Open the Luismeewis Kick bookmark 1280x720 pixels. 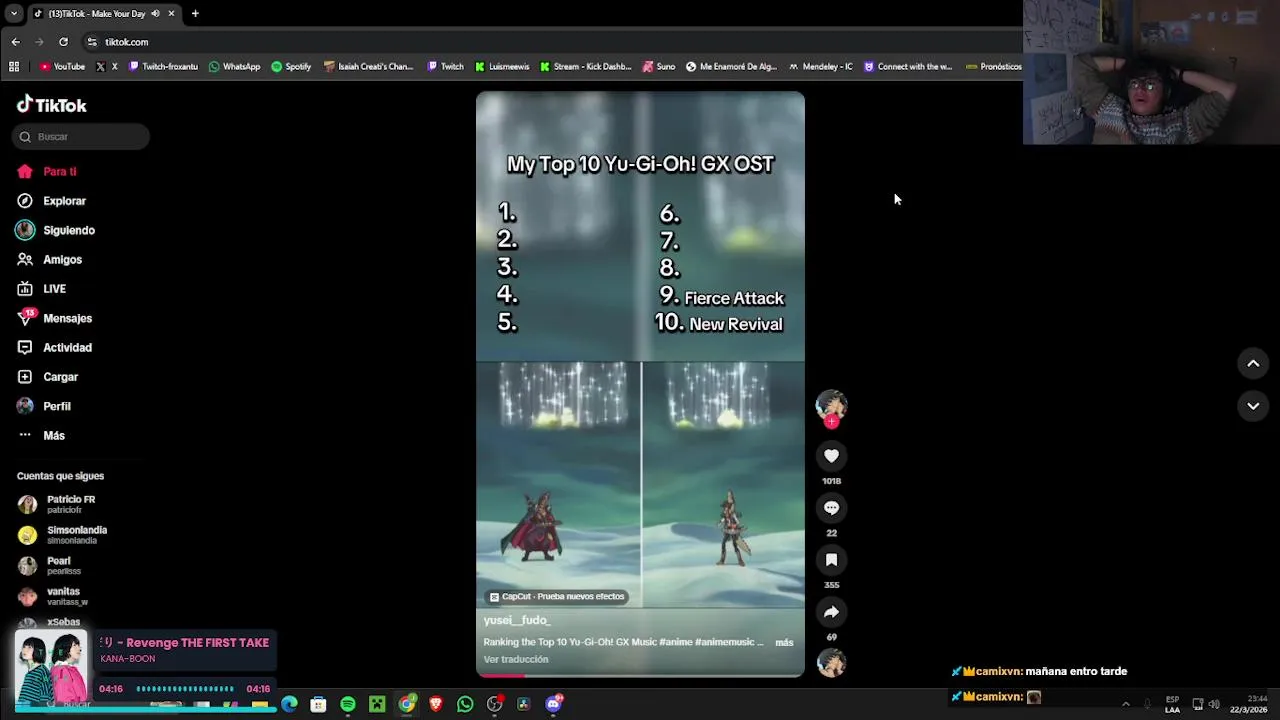pyautogui.click(x=502, y=67)
